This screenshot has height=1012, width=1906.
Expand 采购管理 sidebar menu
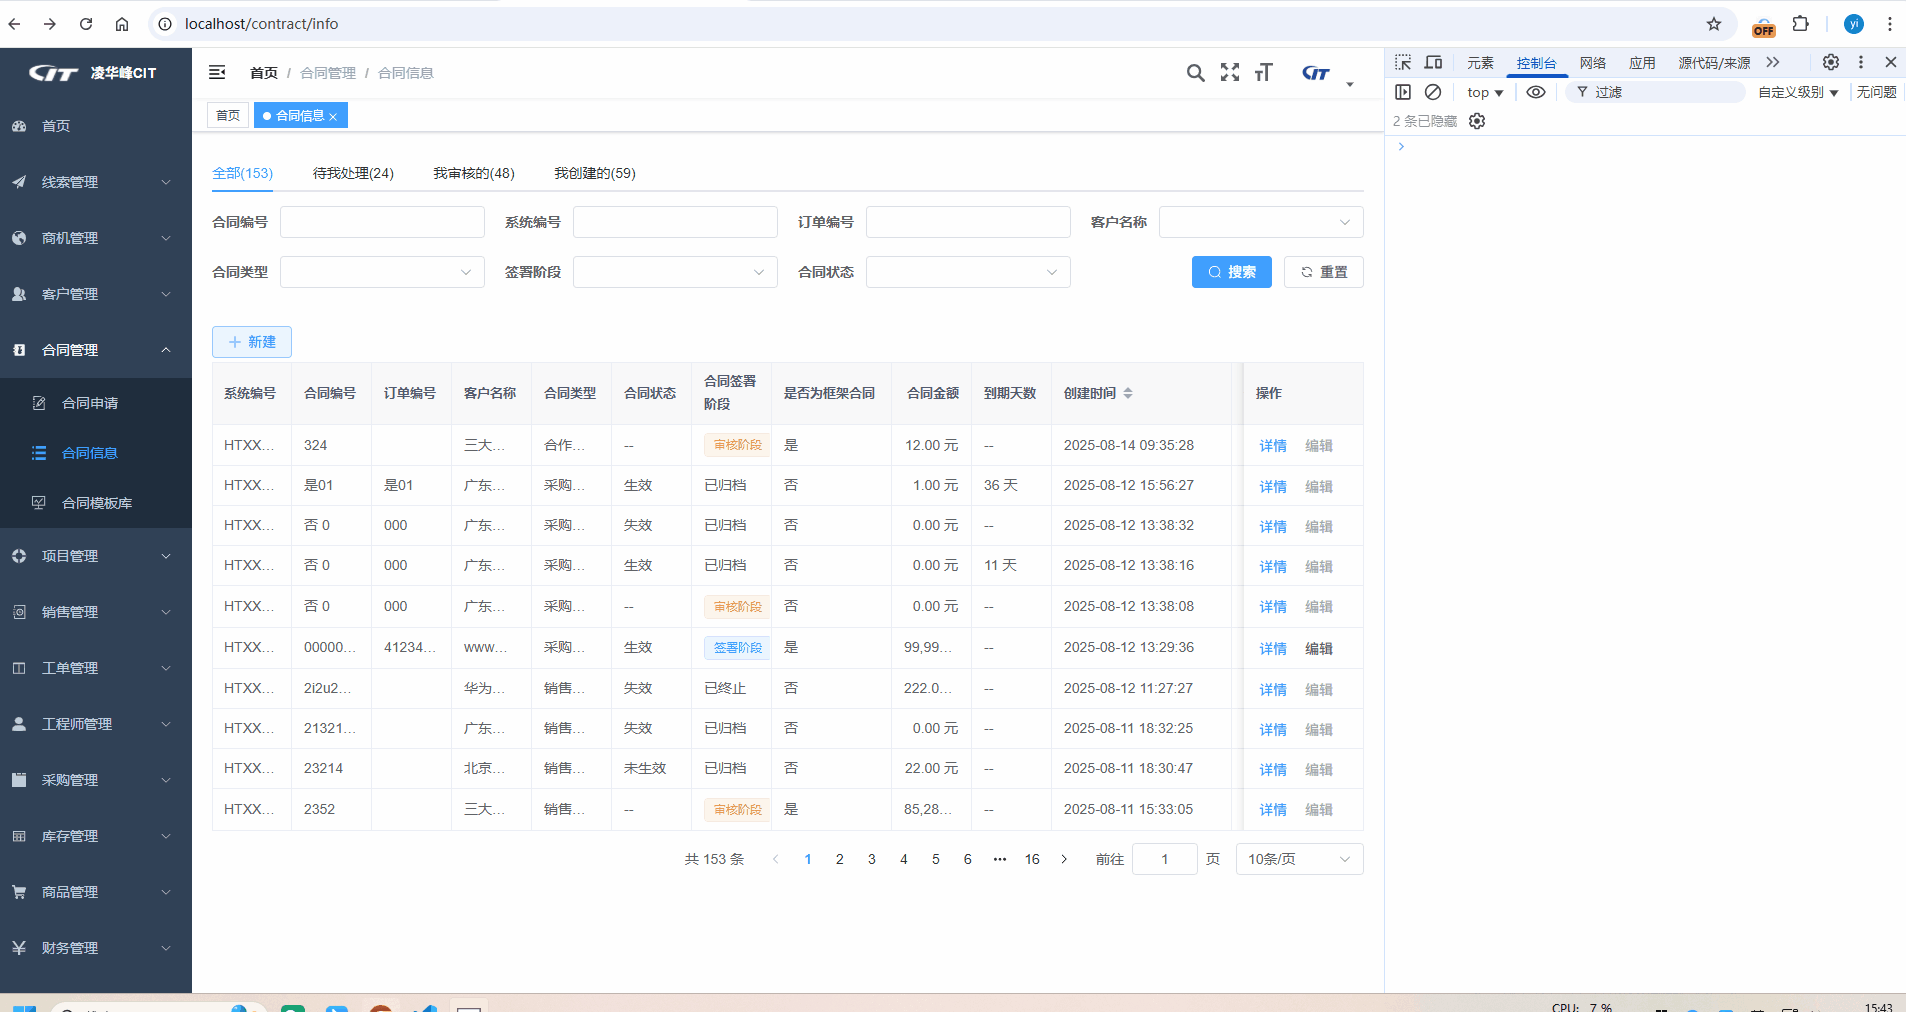(x=96, y=780)
